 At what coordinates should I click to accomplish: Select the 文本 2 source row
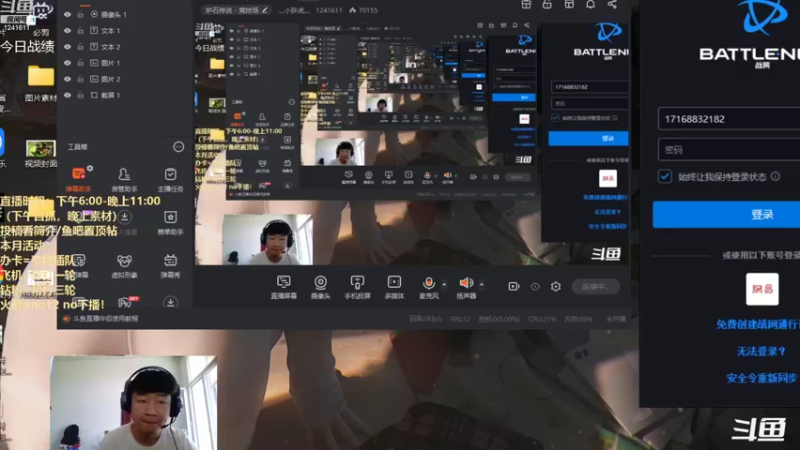(x=125, y=47)
